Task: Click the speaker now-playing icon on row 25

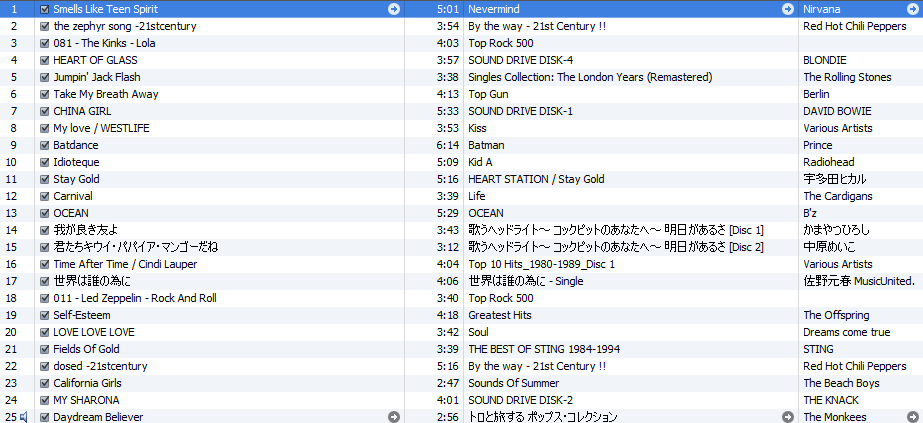Action: (x=24, y=417)
